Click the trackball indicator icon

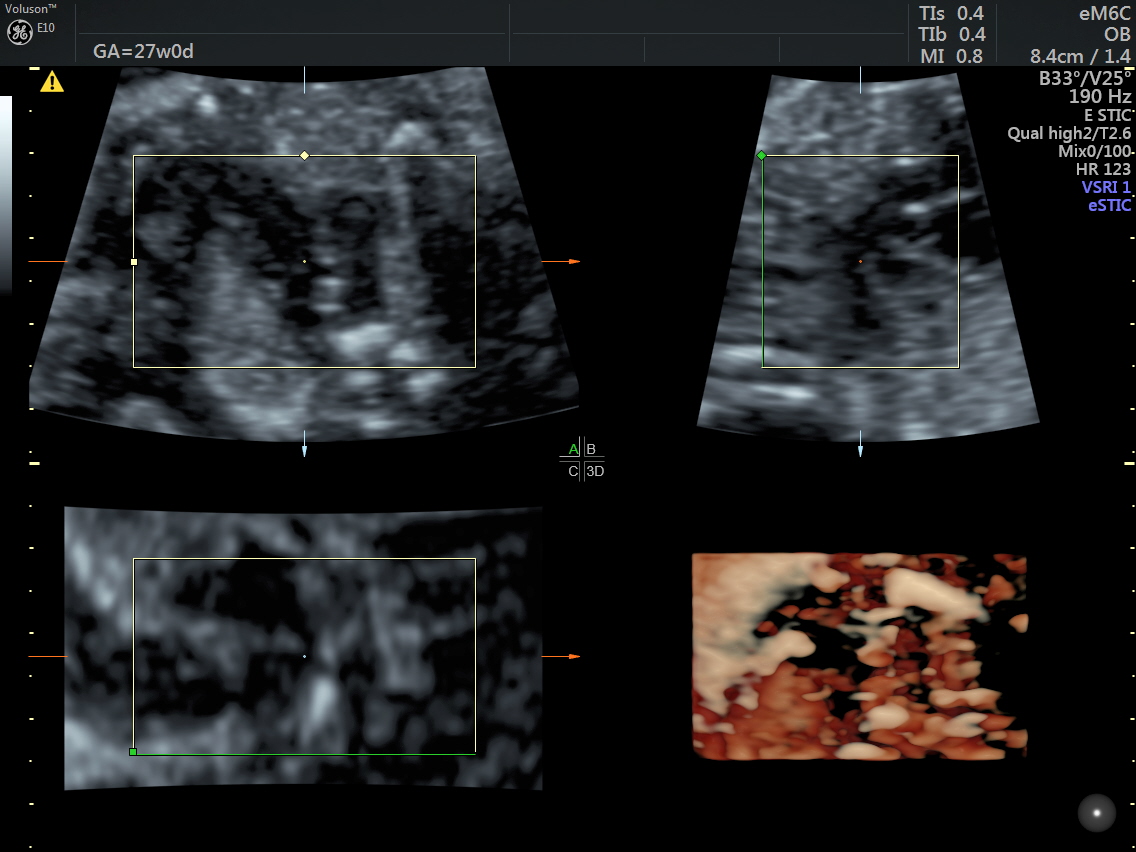(1096, 811)
